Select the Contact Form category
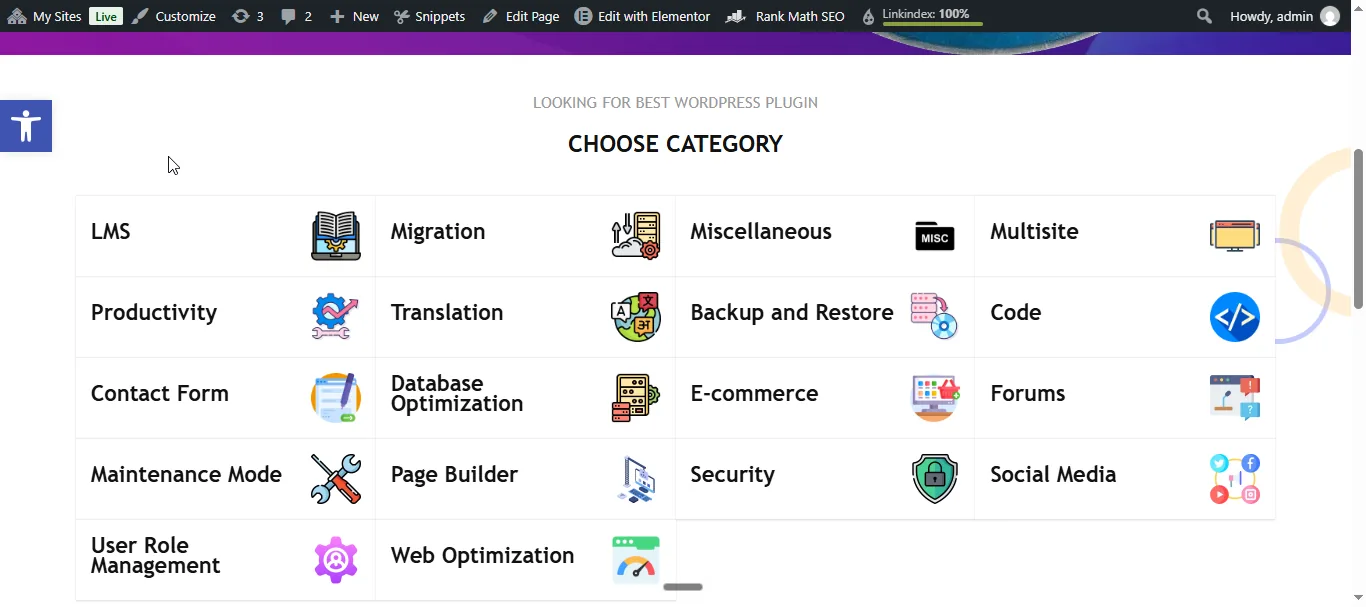Viewport: 1366px width, 607px height. 160,394
